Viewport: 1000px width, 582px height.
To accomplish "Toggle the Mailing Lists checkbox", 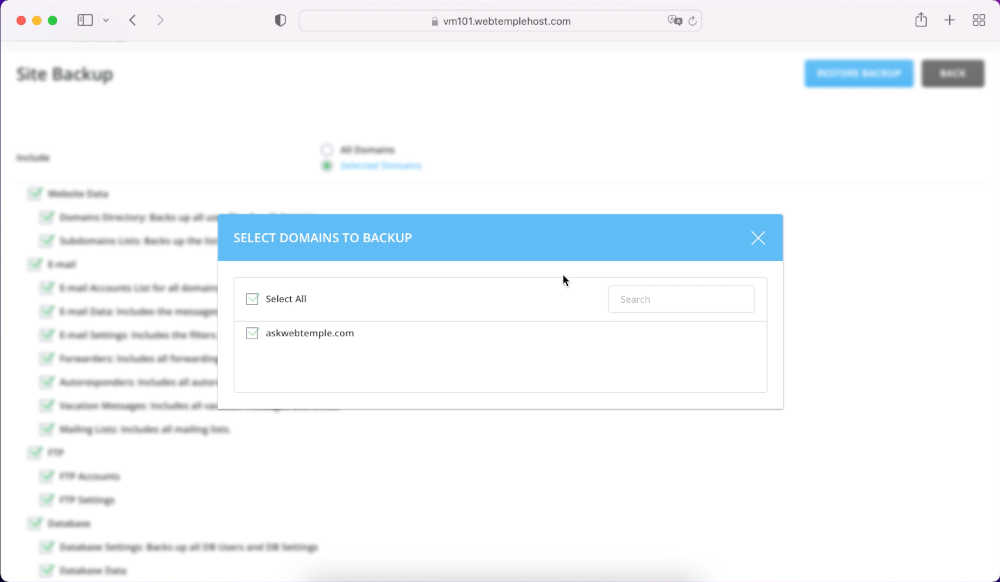I will [x=47, y=429].
